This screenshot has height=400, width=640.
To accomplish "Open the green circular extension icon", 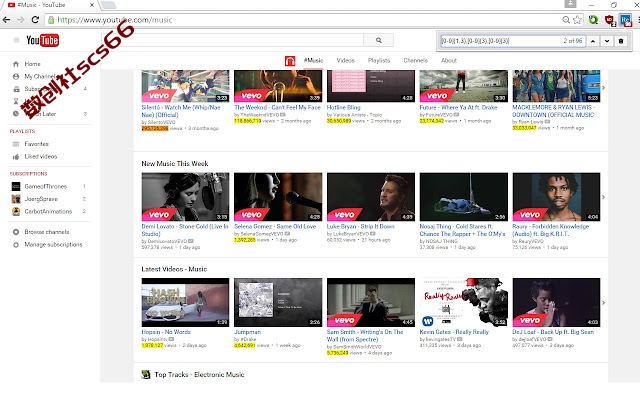I will pos(593,20).
